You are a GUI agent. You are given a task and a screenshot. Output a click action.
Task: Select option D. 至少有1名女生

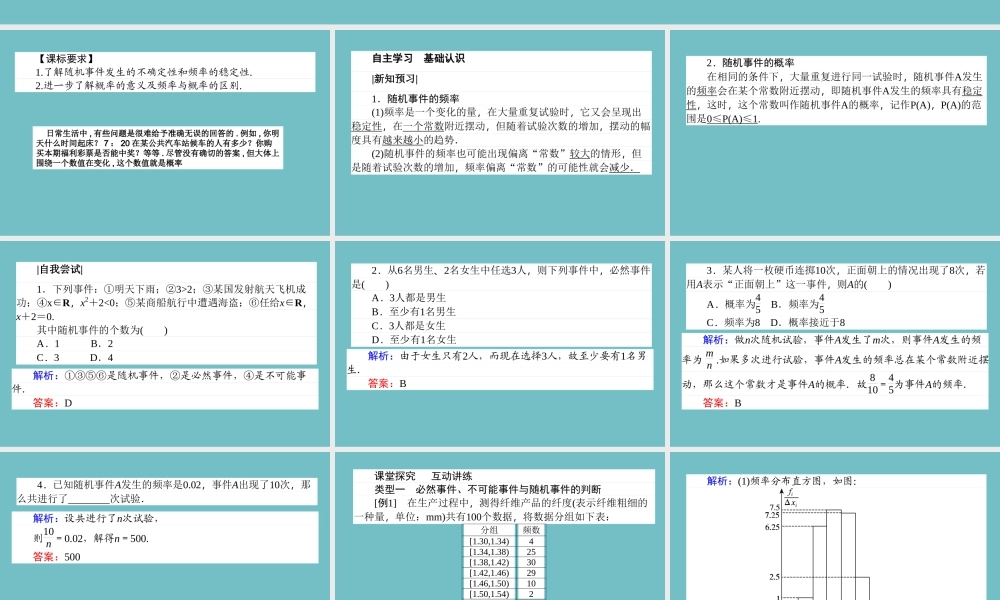pos(414,340)
